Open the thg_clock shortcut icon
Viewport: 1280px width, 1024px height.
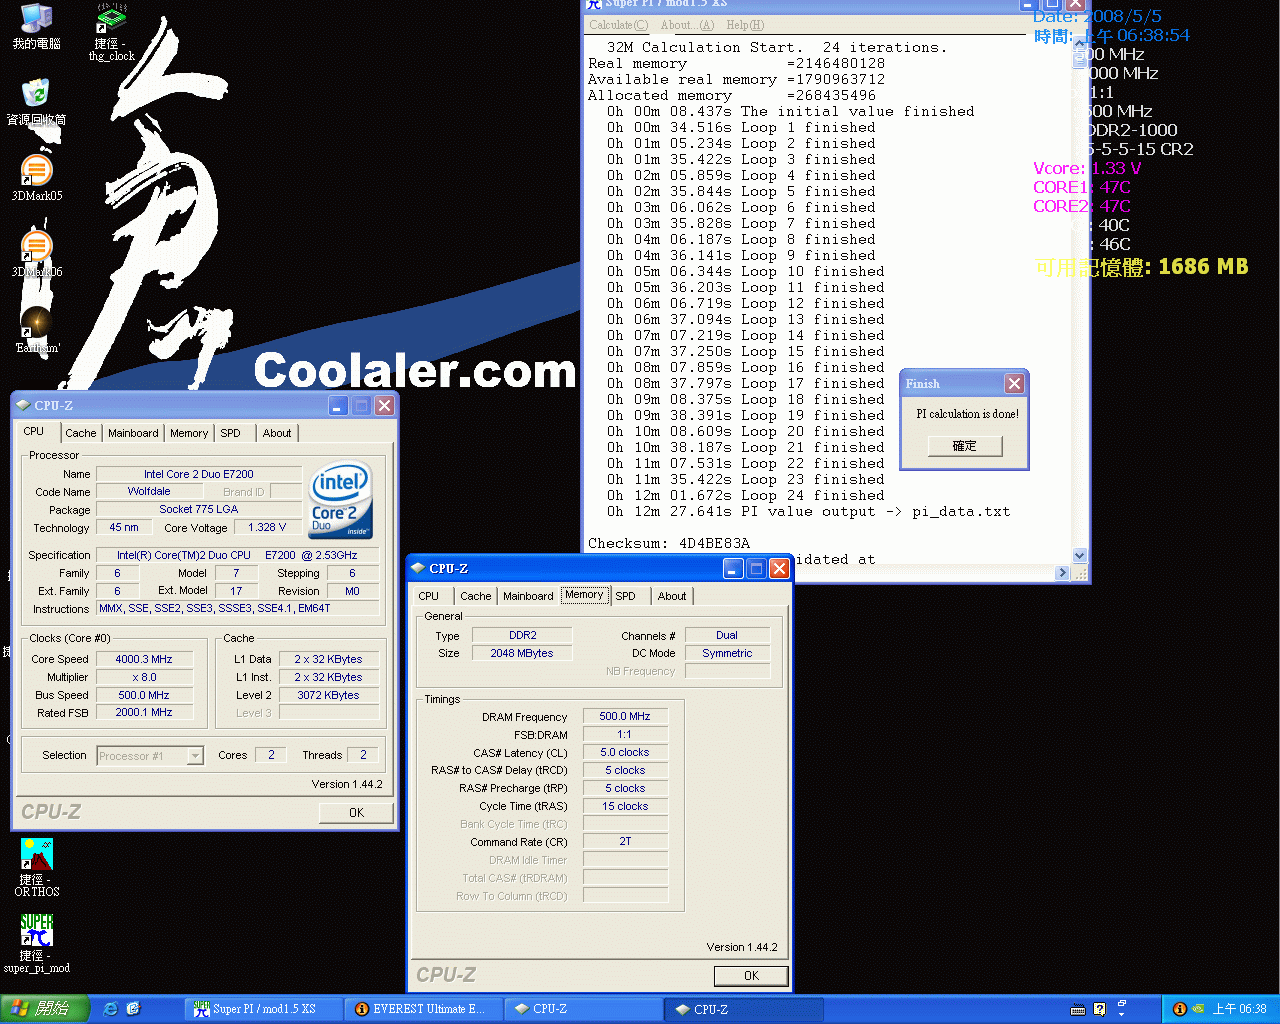[x=111, y=32]
